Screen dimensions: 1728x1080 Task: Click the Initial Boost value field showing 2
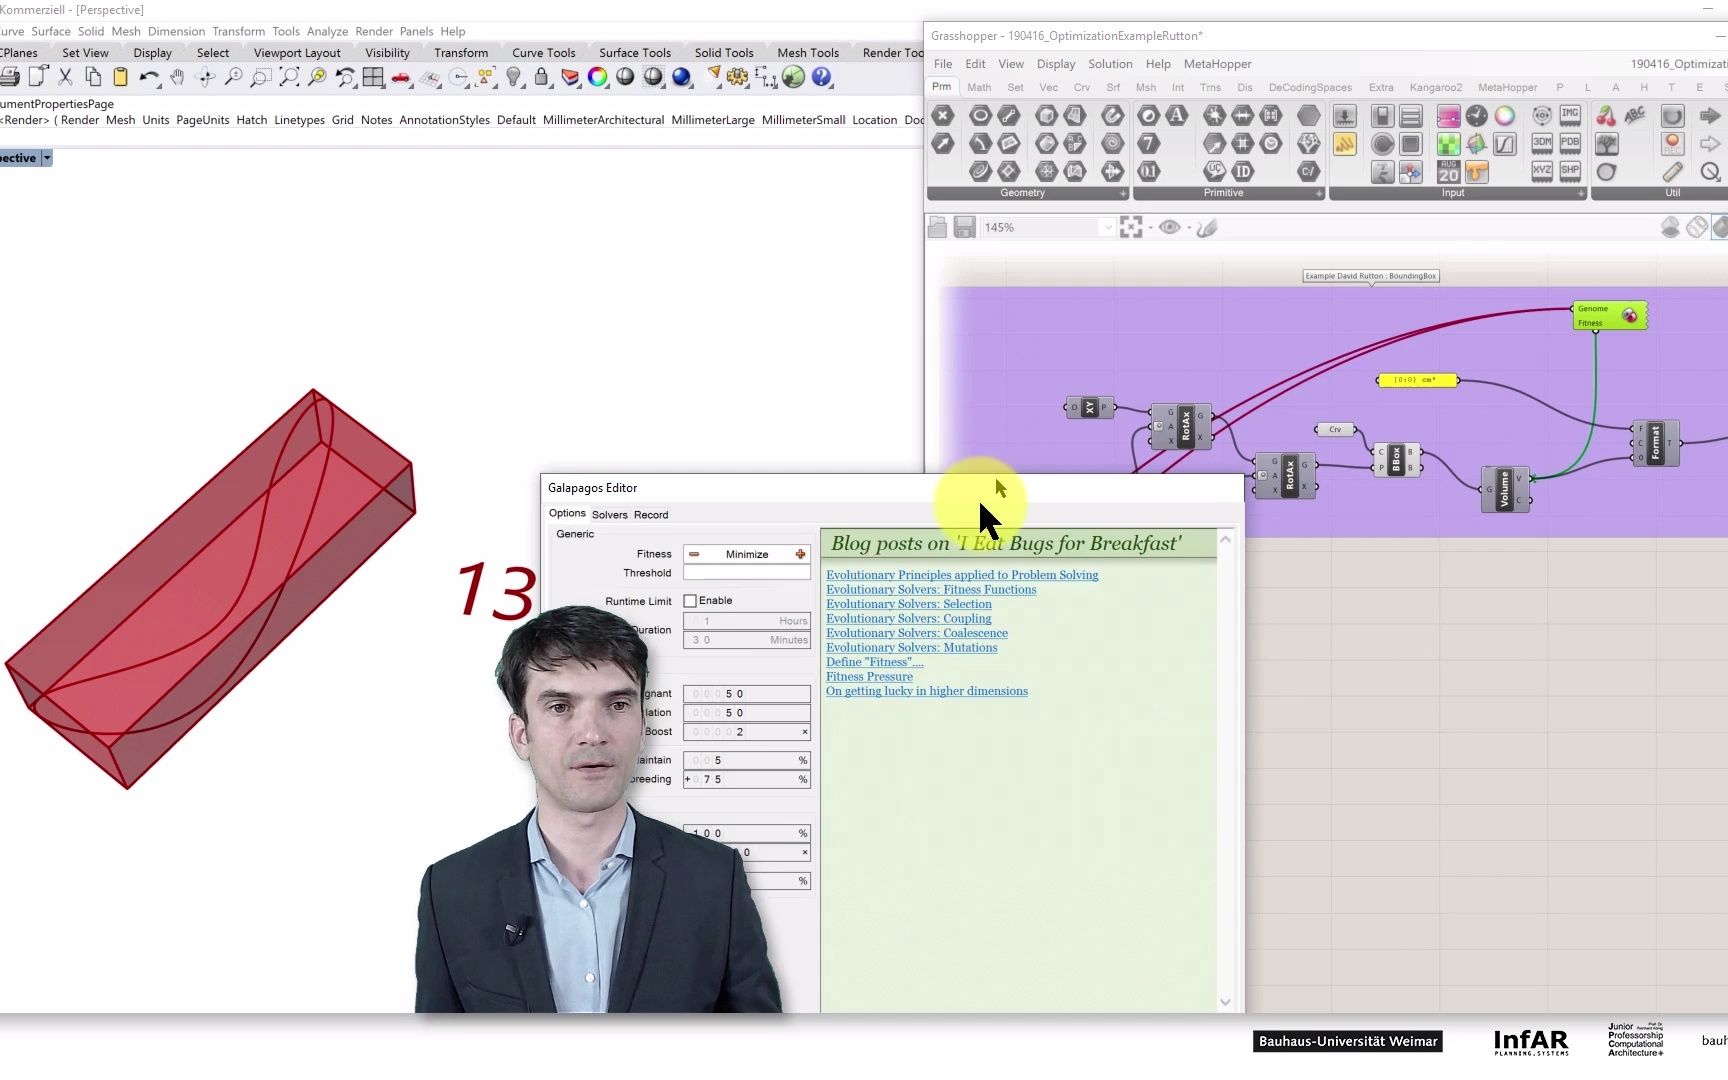747,732
